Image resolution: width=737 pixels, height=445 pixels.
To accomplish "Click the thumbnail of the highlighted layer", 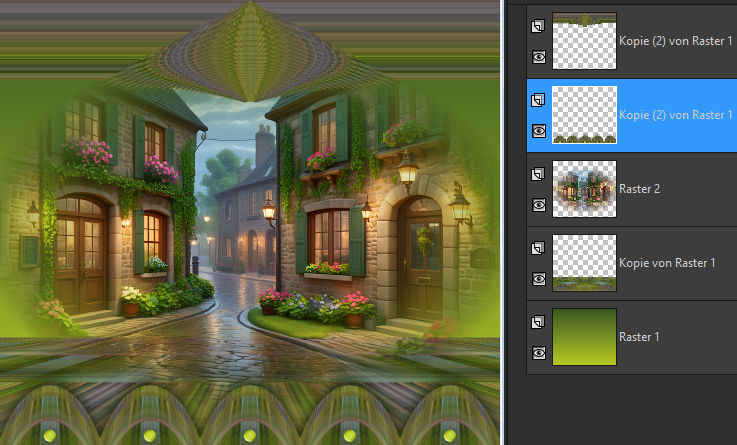I will pos(584,115).
